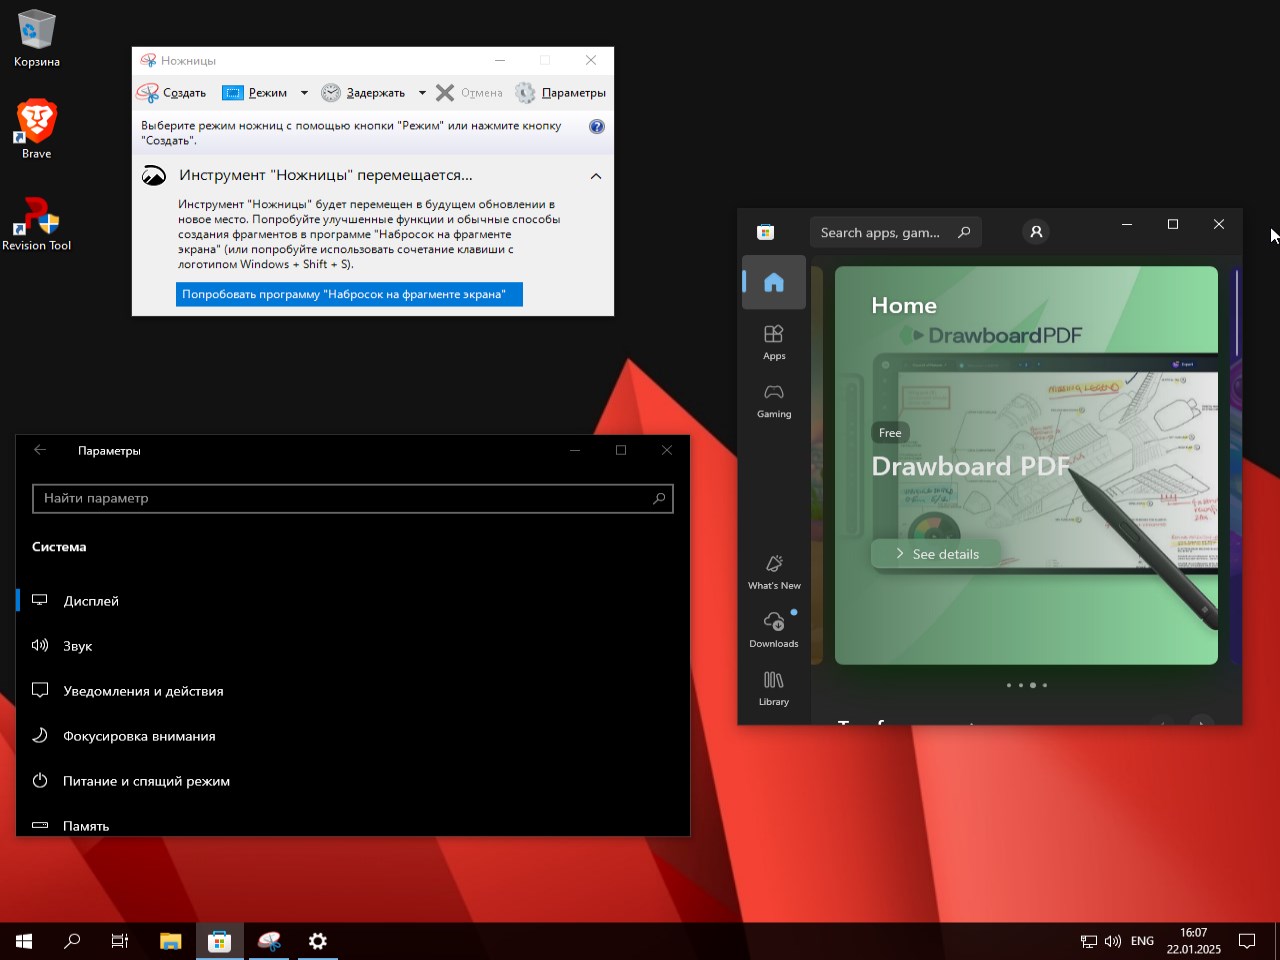Open the Gaming section in Store sidebar

pyautogui.click(x=774, y=400)
